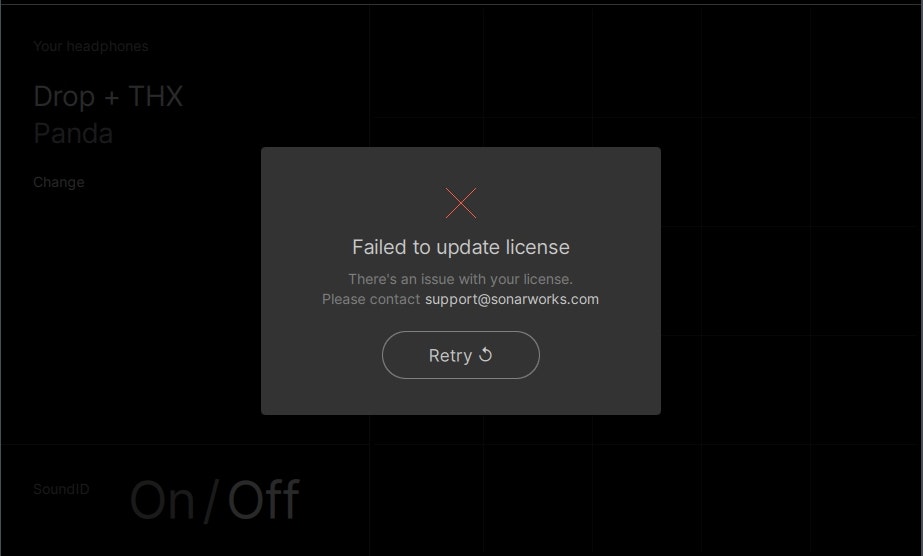The width and height of the screenshot is (923, 556).
Task: Click the SoundID label
Action: tap(61, 489)
